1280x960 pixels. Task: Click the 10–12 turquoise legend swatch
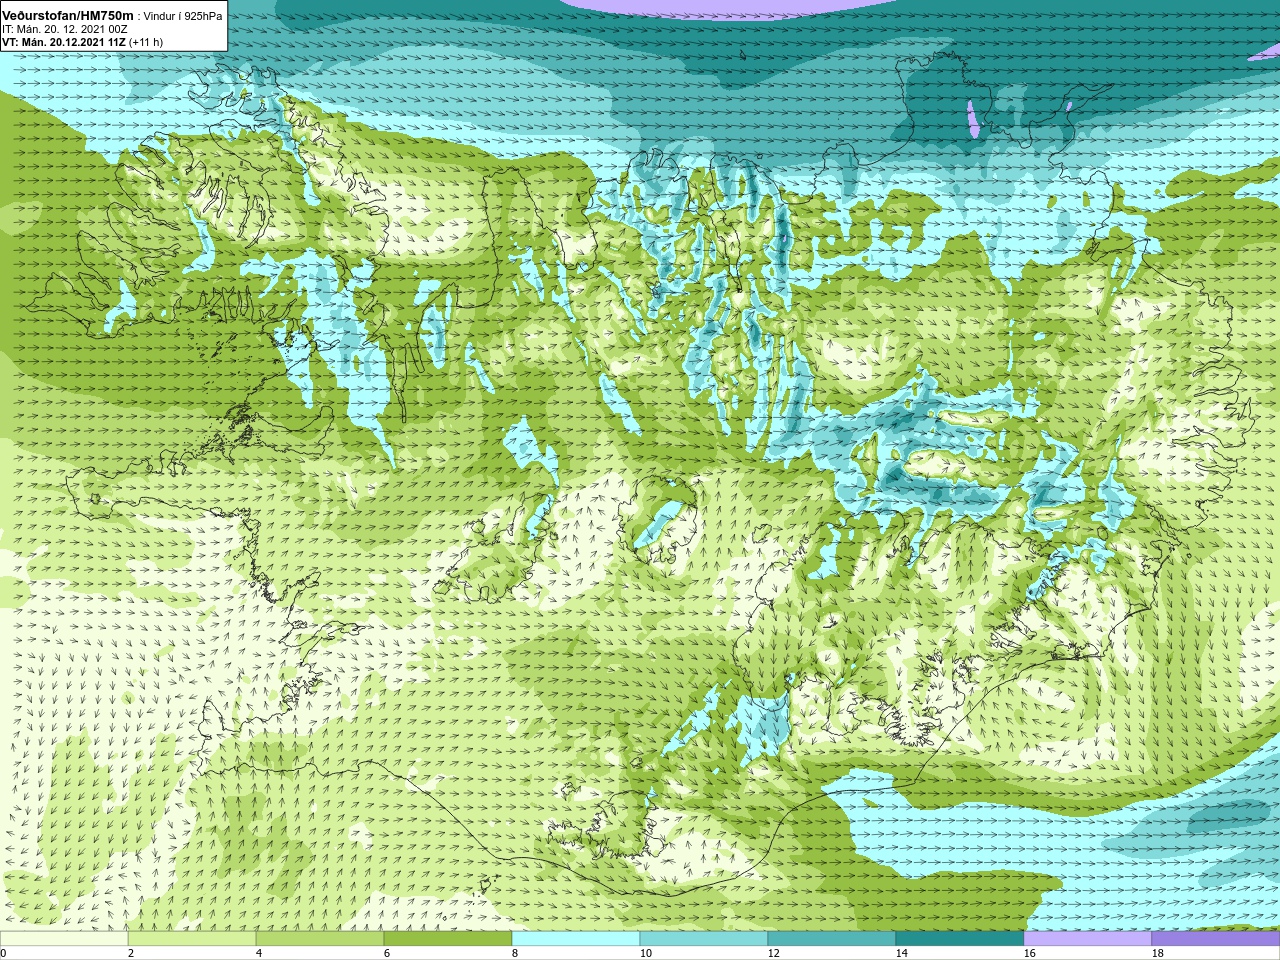tap(704, 940)
